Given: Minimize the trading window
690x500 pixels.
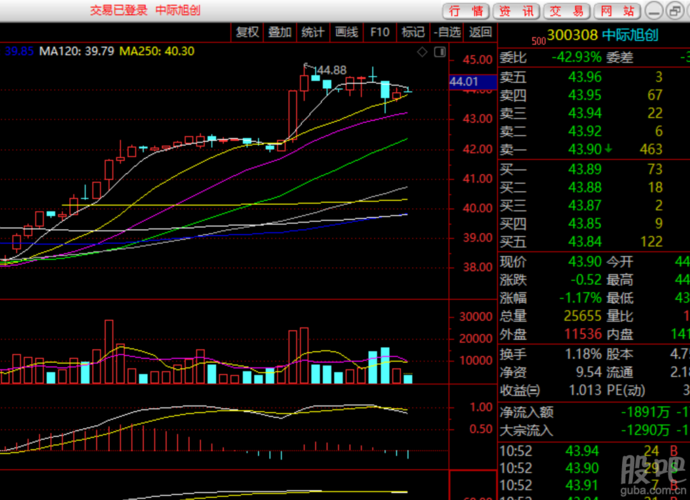Looking at the screenshot, I should coord(654,11).
